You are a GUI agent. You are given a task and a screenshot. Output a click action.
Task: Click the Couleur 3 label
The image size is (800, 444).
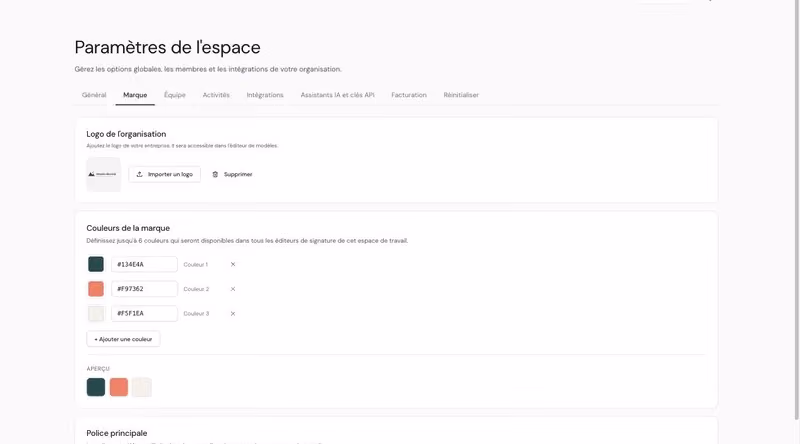196,313
